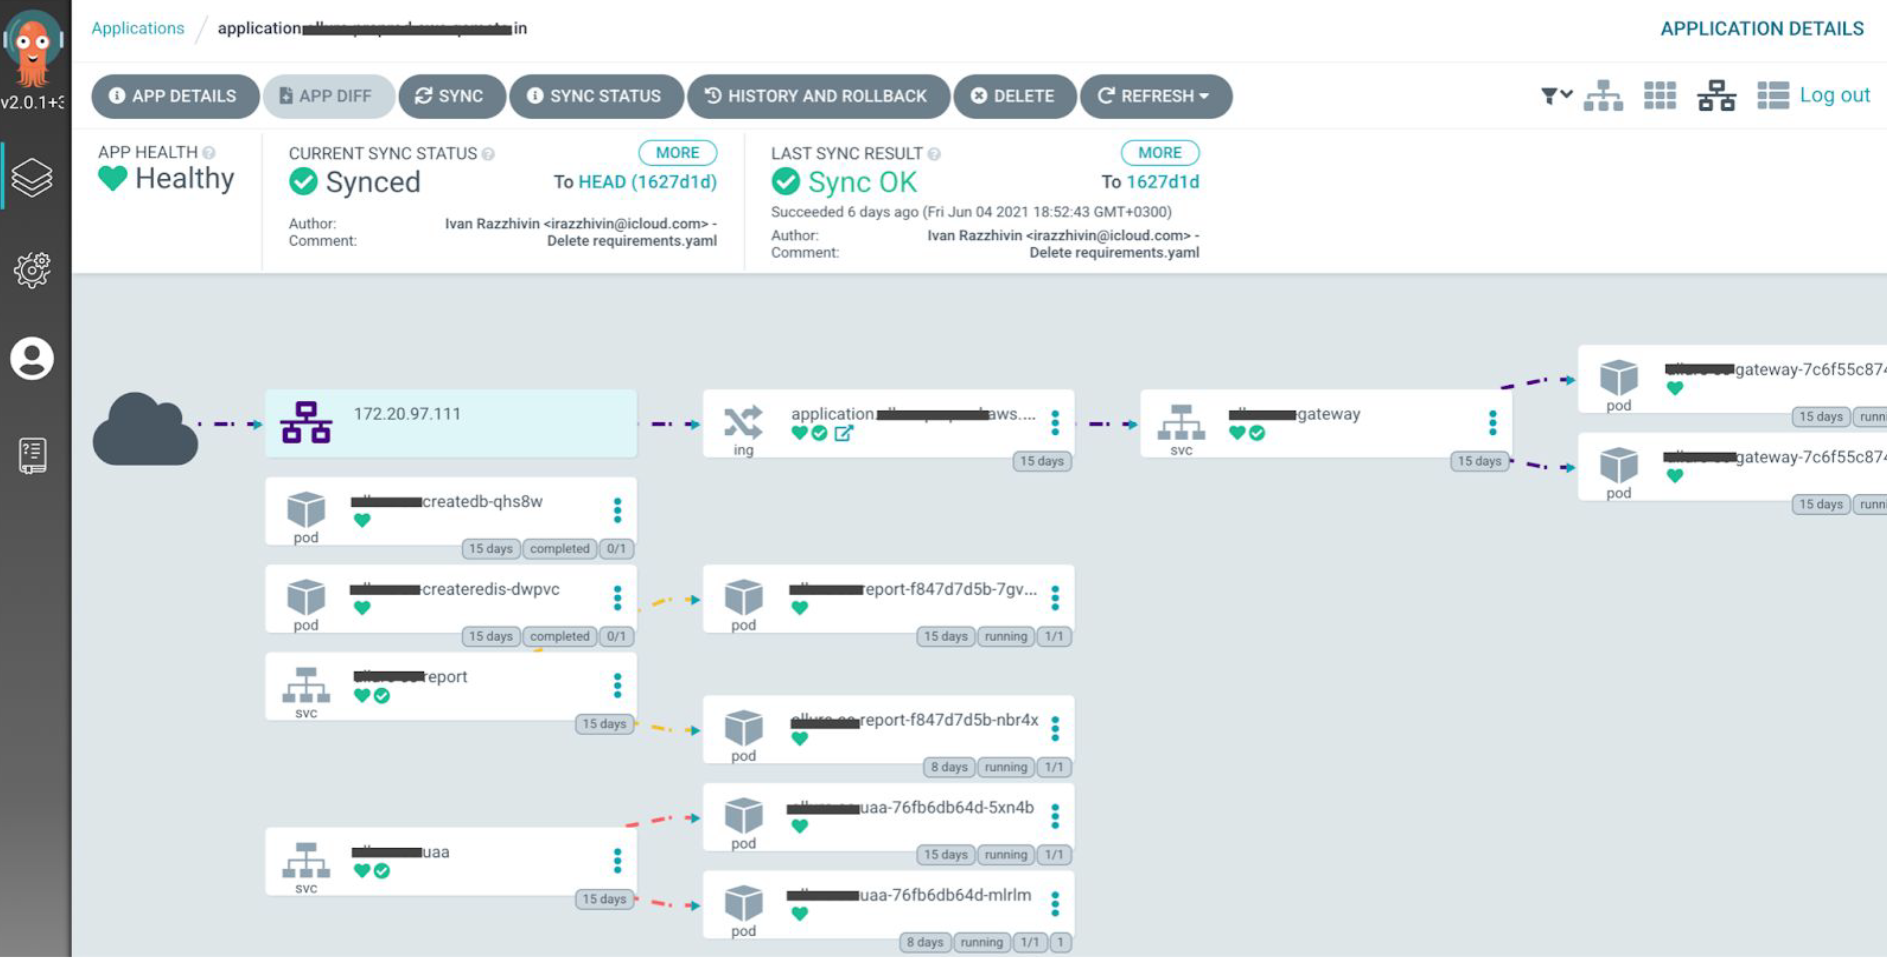Click the SYNC button
The image size is (1887, 958).
[x=450, y=96]
